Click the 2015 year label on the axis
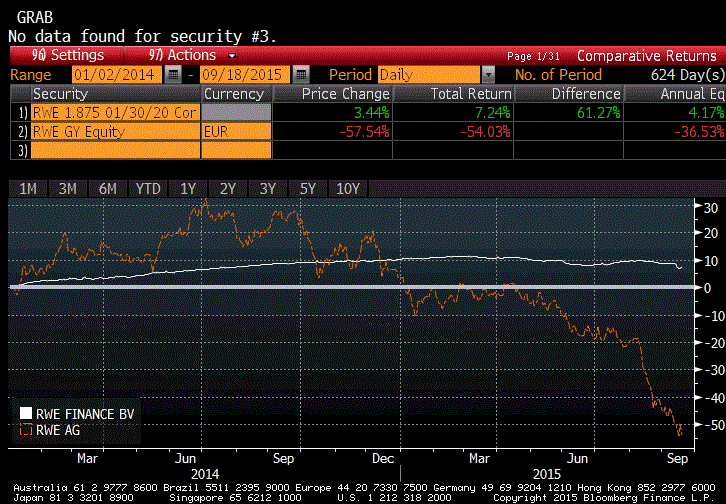Viewport: 726px width, 504px height. 547,474
